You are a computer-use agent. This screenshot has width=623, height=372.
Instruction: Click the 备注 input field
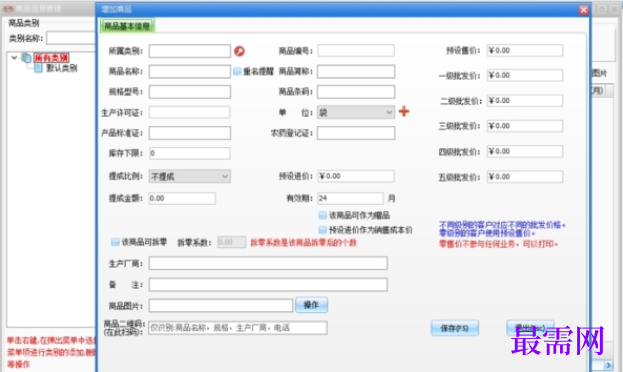[x=268, y=285]
